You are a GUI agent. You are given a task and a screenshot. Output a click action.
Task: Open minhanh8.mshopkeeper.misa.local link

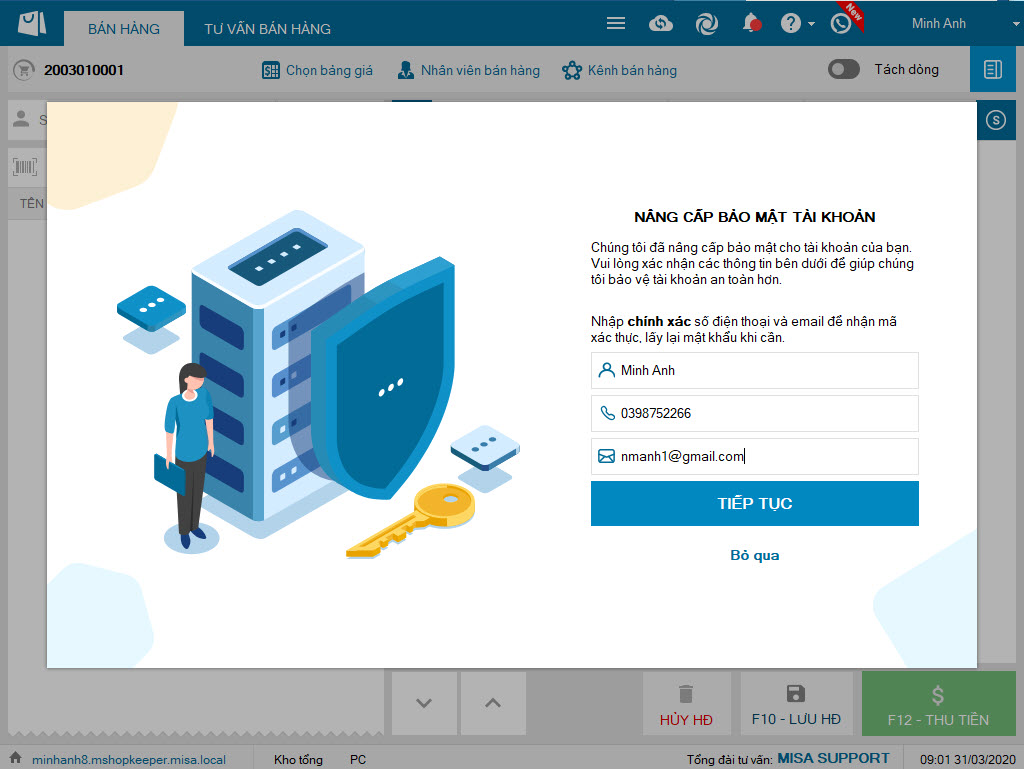129,760
